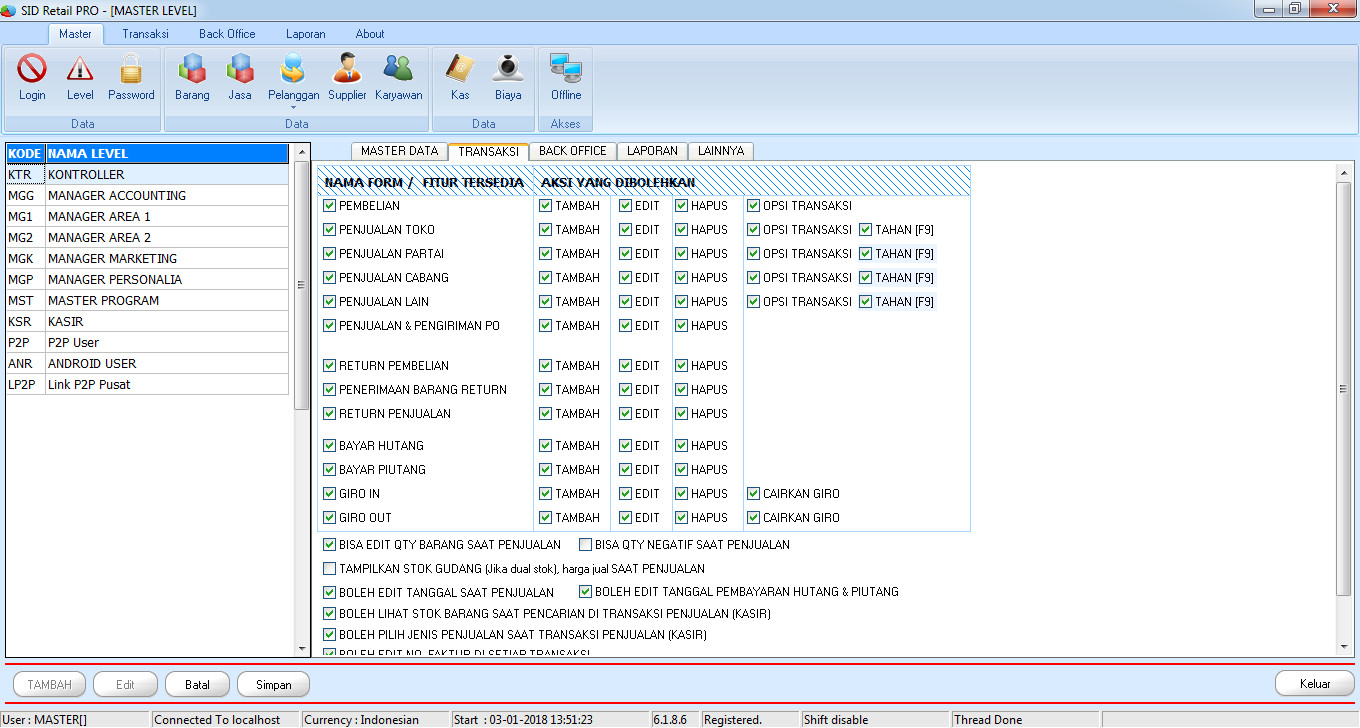
Task: Click the Batal button
Action: click(197, 685)
